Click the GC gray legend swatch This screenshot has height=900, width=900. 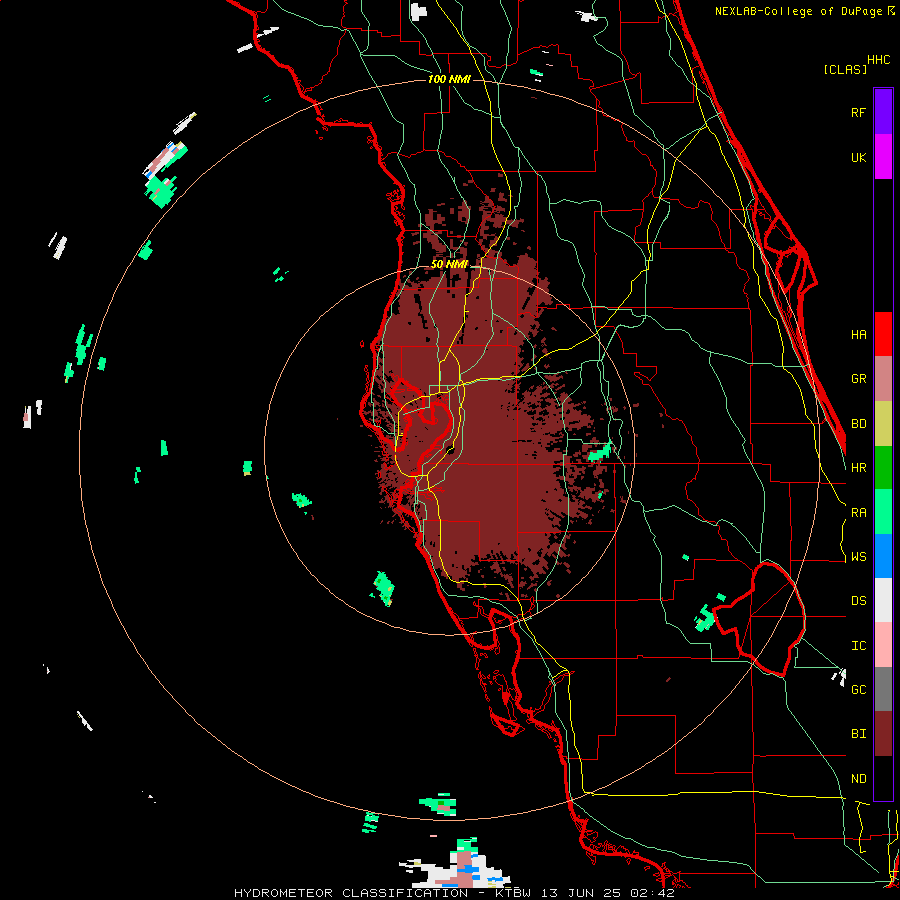tap(883, 689)
